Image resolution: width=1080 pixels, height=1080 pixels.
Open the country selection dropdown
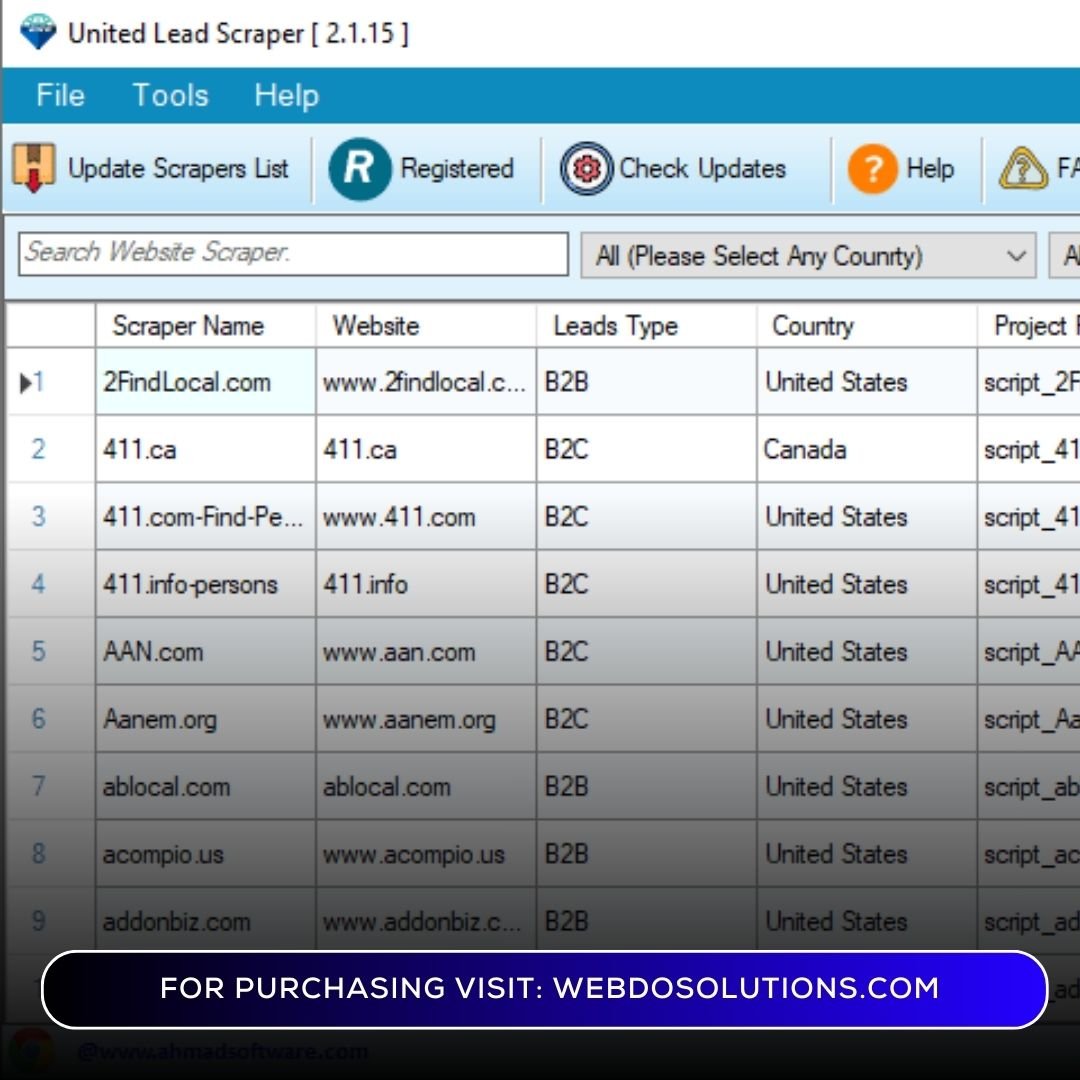click(x=809, y=256)
